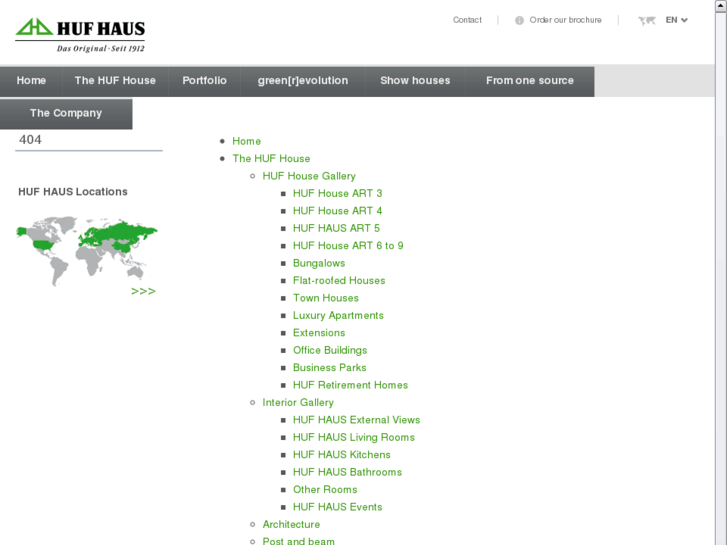Viewport: 727px width, 545px height.
Task: Open the Post and beam link
Action: (x=299, y=541)
